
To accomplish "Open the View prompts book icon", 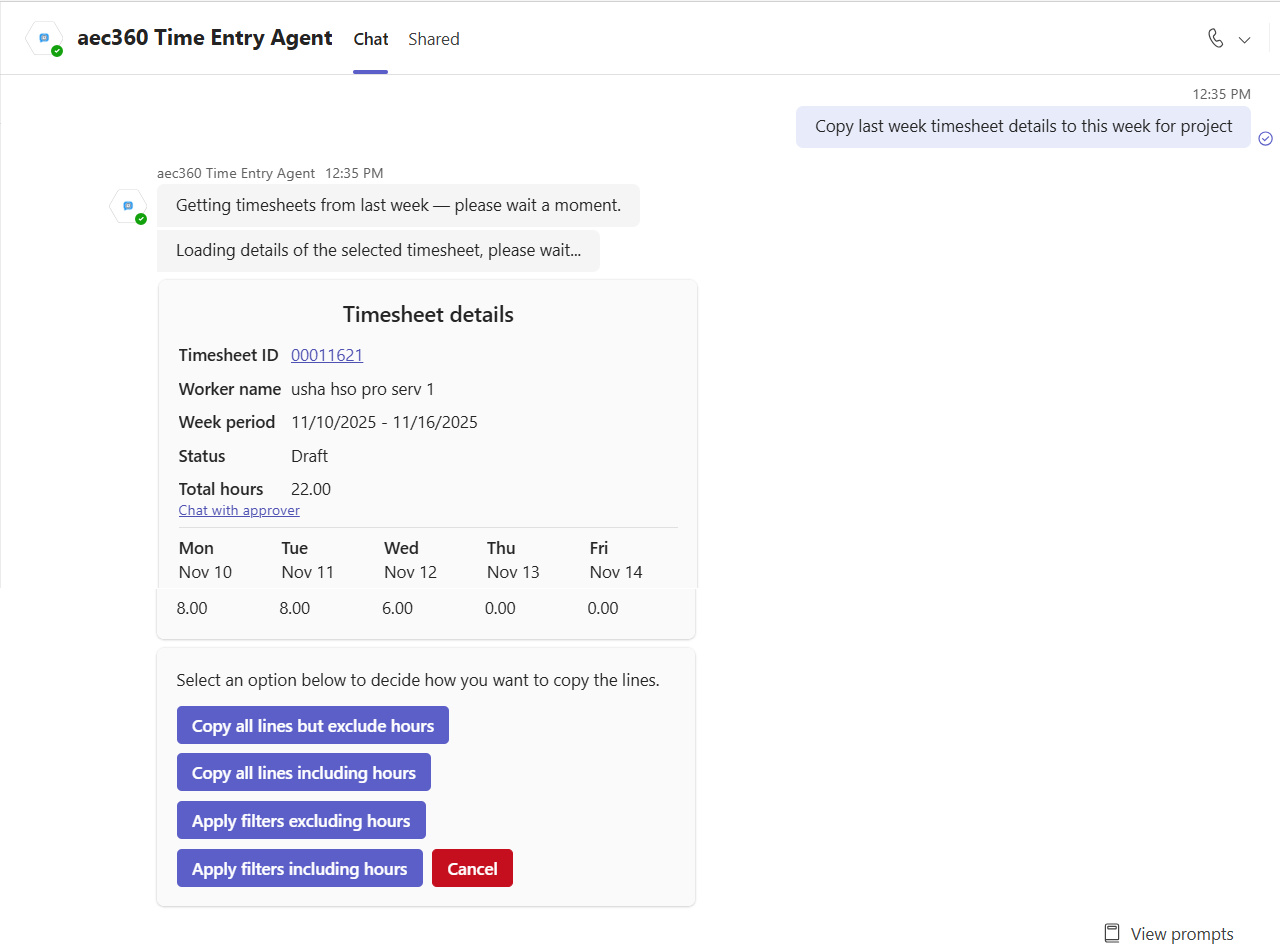I will (1112, 933).
